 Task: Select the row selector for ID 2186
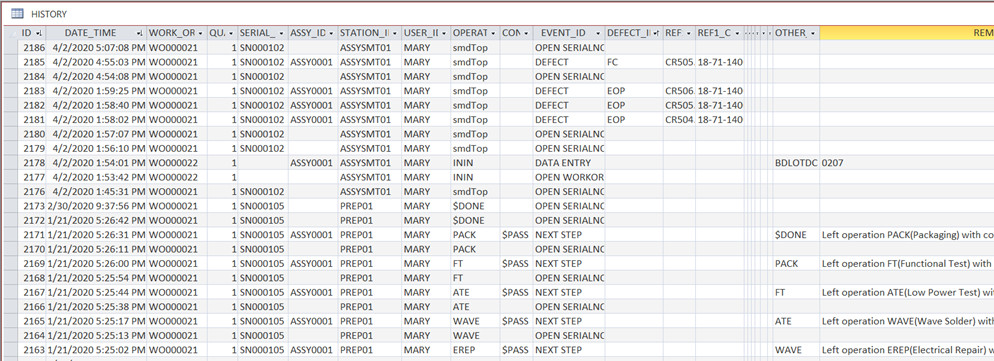click(x=10, y=48)
